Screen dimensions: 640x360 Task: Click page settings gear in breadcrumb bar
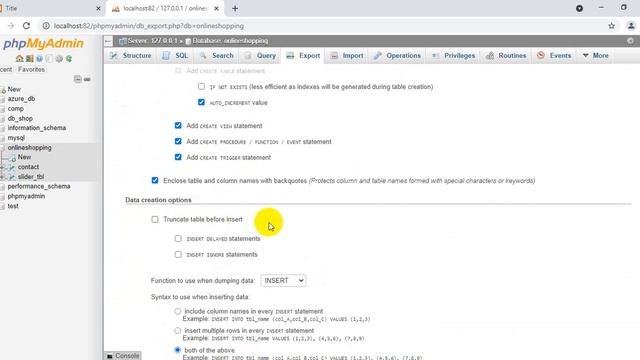pyautogui.click(x=630, y=41)
